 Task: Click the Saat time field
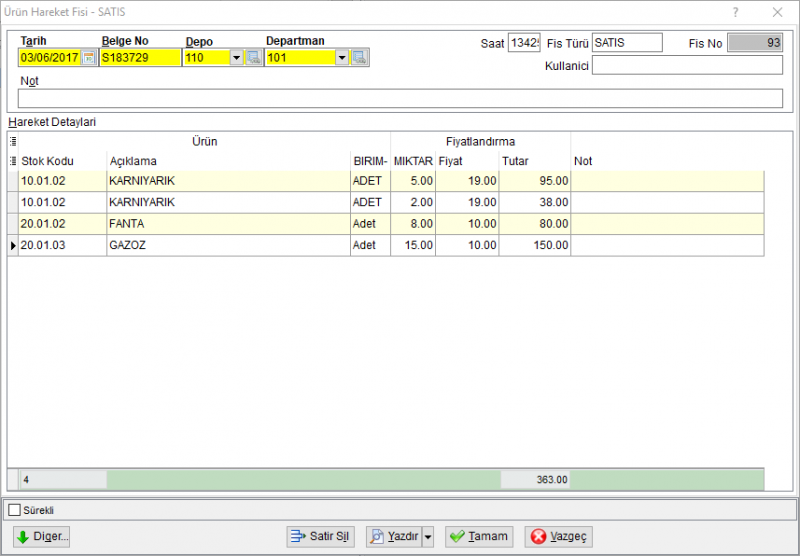coord(524,43)
